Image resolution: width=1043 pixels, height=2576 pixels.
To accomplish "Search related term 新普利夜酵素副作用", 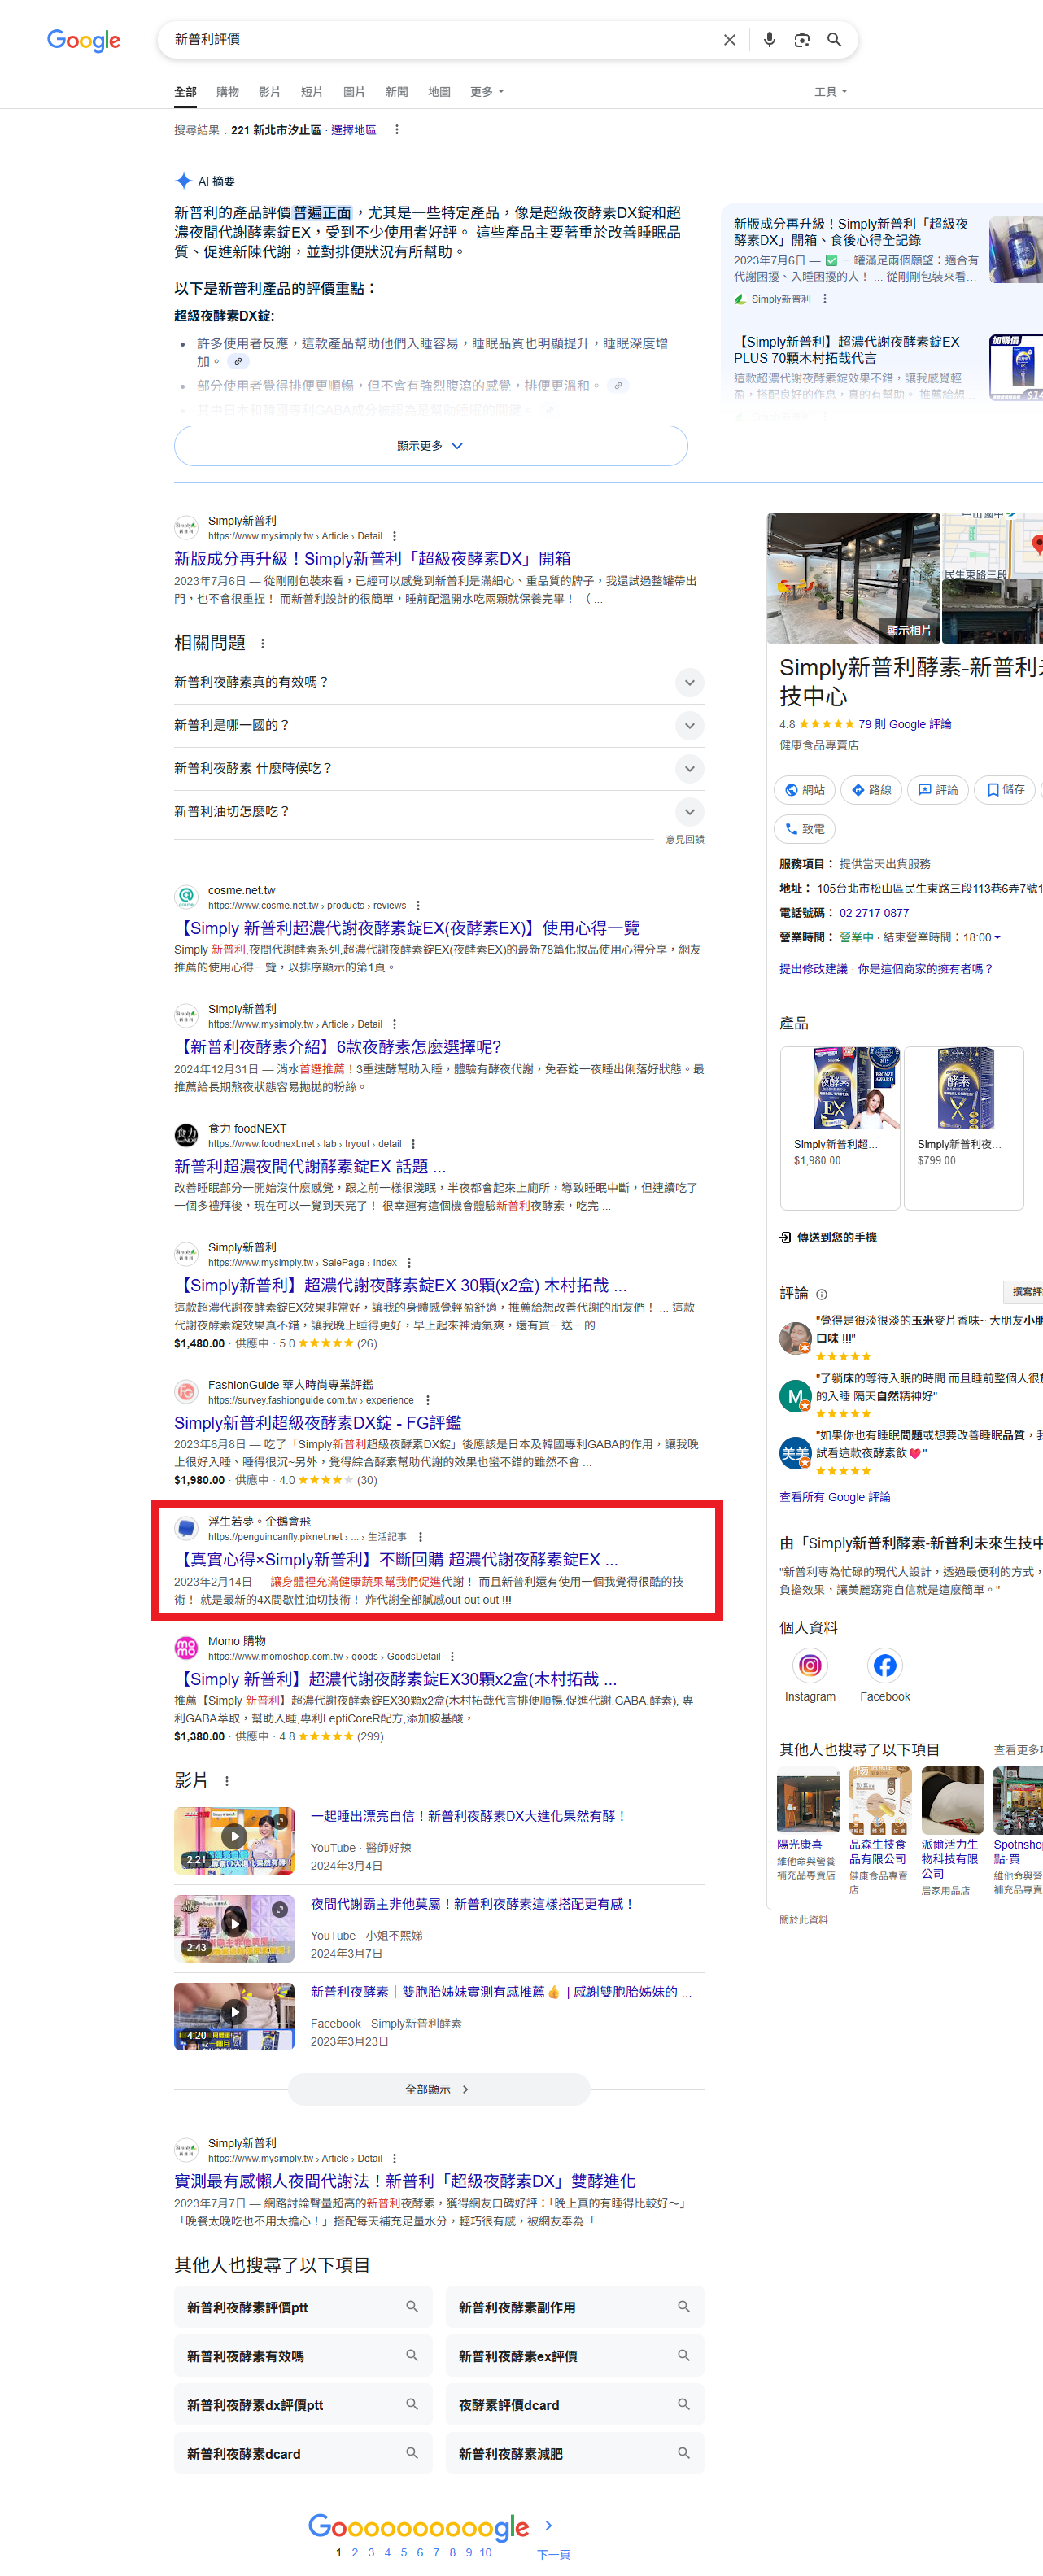I will (575, 2307).
